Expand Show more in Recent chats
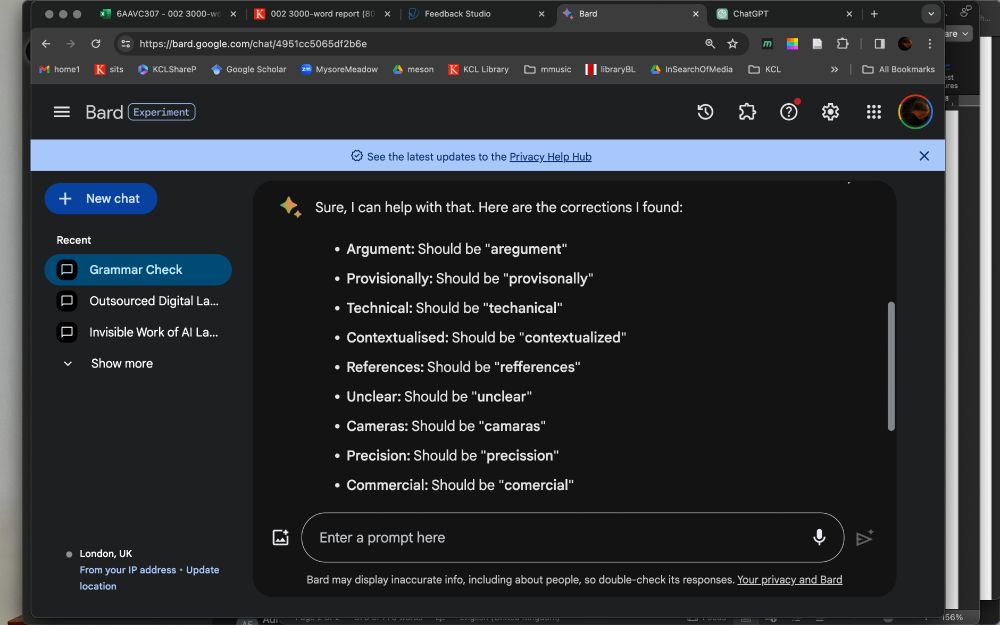Image resolution: width=1000 pixels, height=625 pixels. click(x=108, y=363)
